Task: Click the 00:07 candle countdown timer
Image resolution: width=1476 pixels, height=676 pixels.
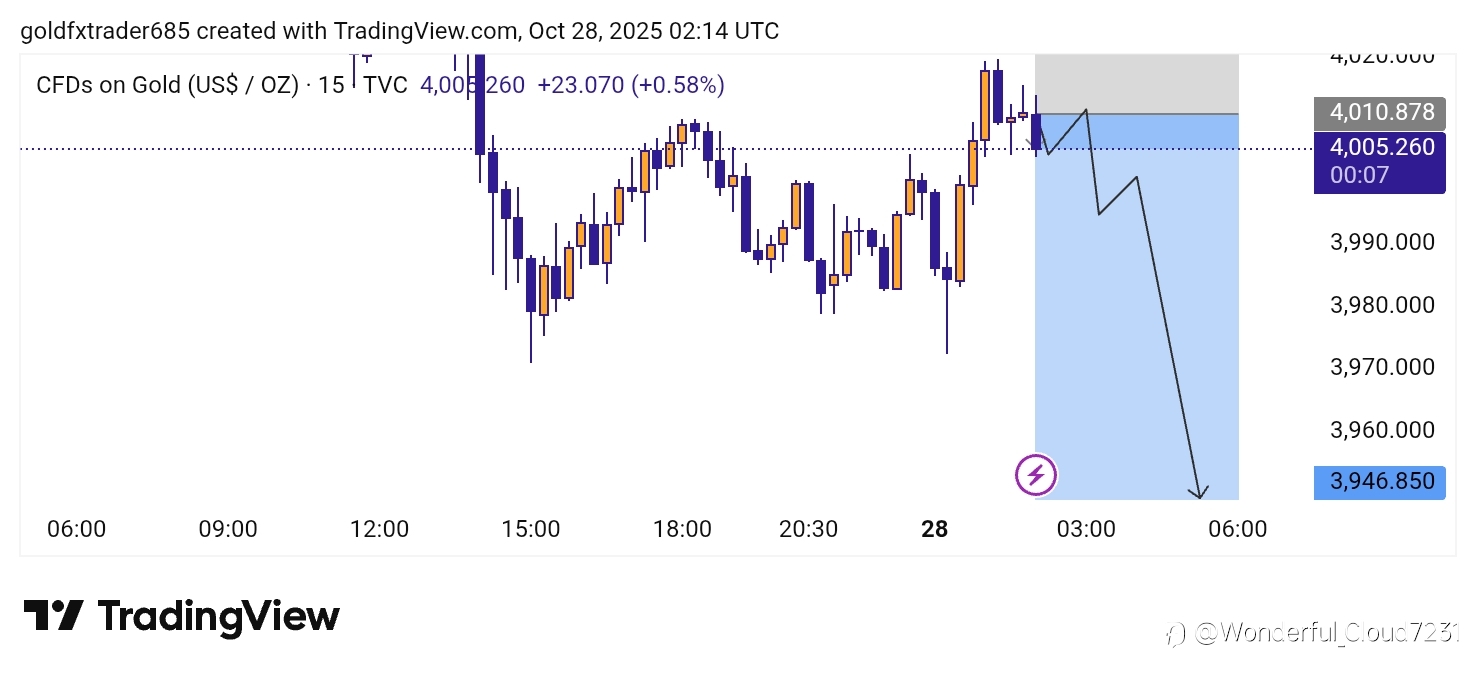Action: pyautogui.click(x=1360, y=175)
